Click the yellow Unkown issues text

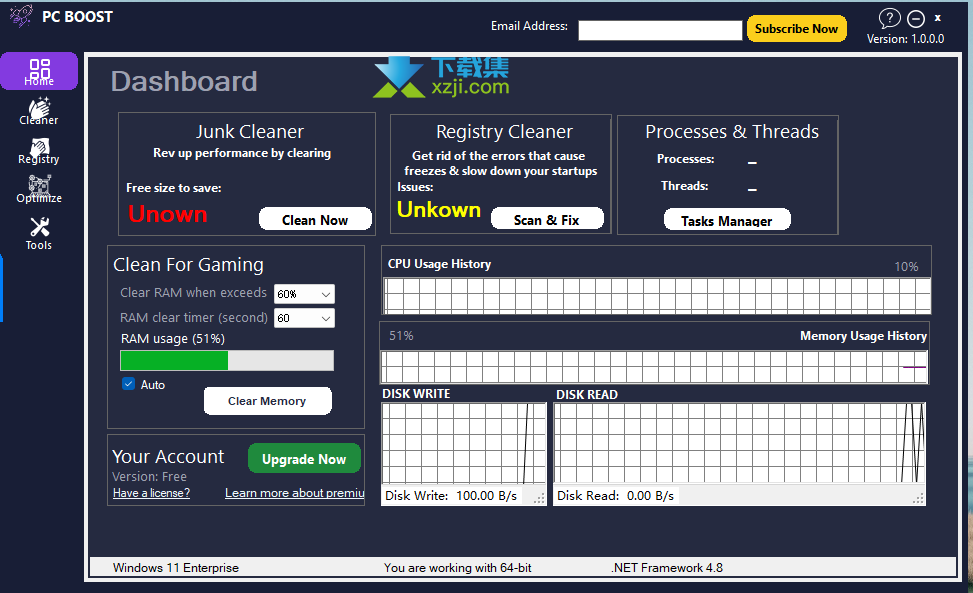[x=439, y=210]
